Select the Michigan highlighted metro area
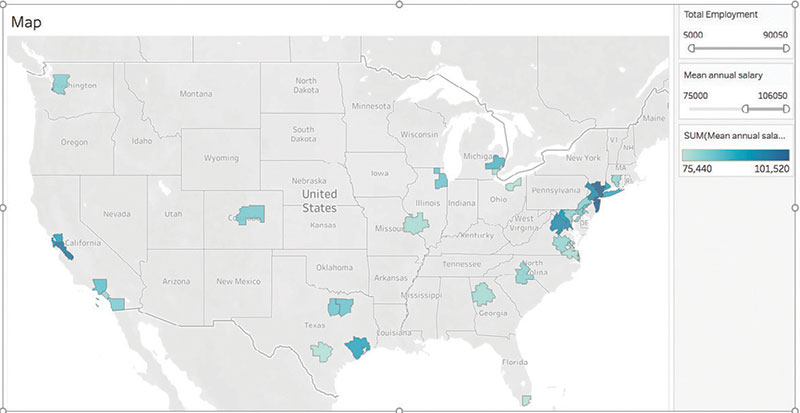This screenshot has height=413, width=800. 496,162
